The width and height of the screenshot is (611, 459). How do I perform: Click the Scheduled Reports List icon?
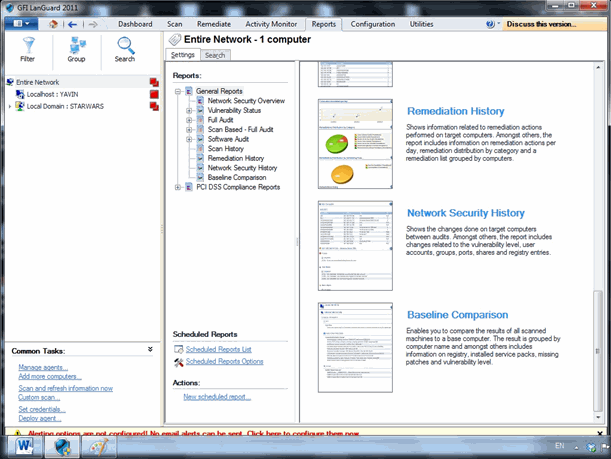pos(178,349)
